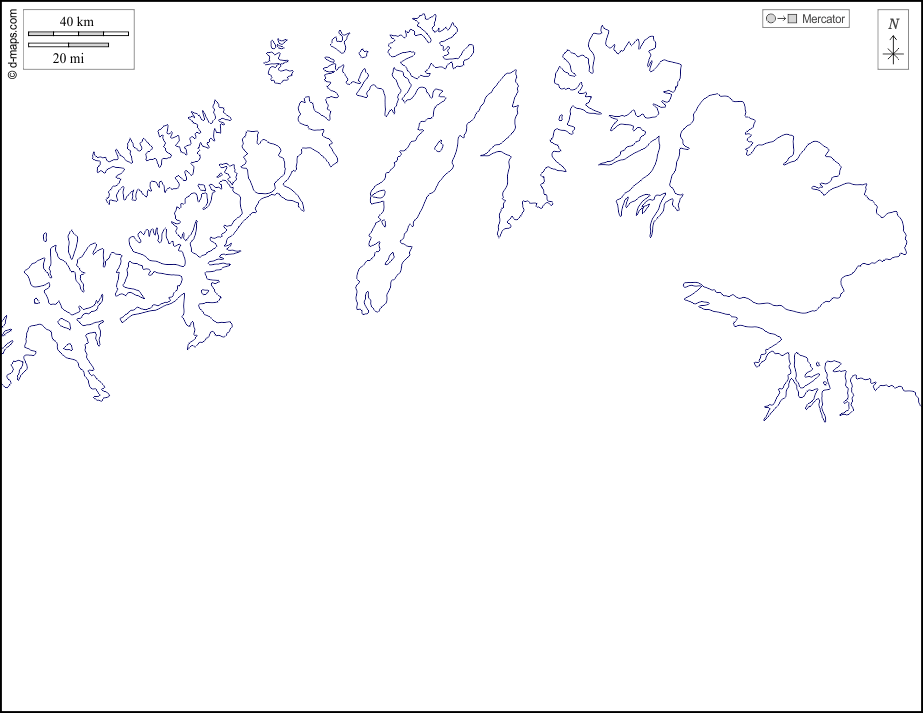Select the 20 mi scale label
This screenshot has height=713, width=923.
pos(68,58)
